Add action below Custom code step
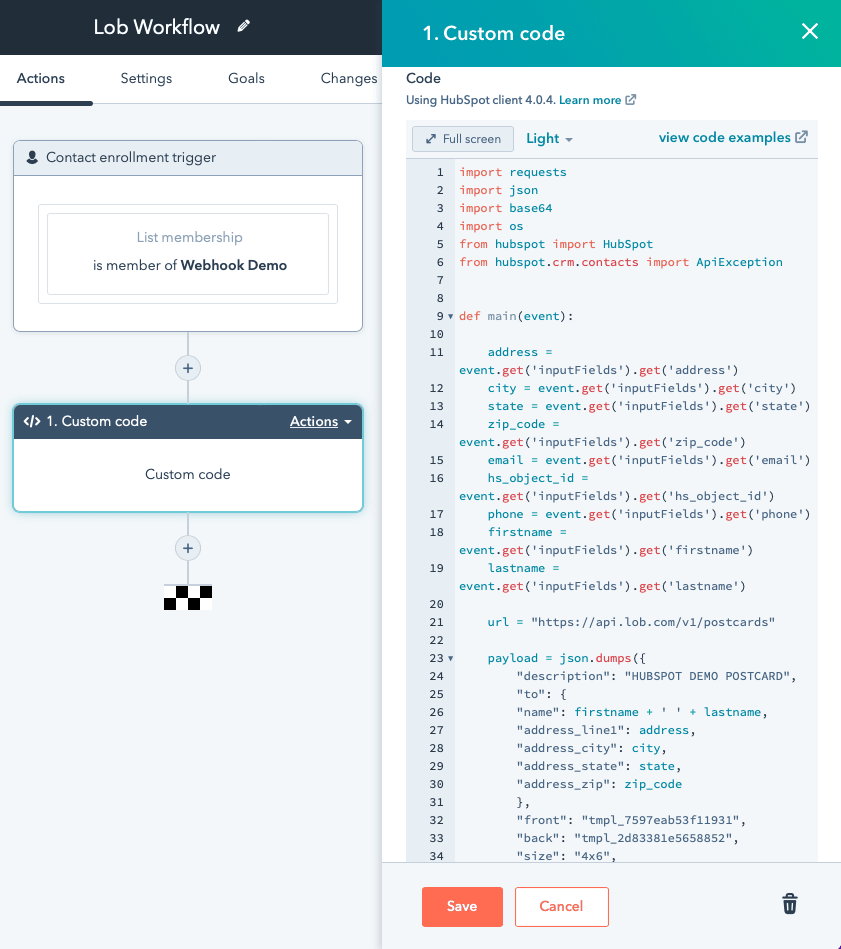 click(x=188, y=548)
